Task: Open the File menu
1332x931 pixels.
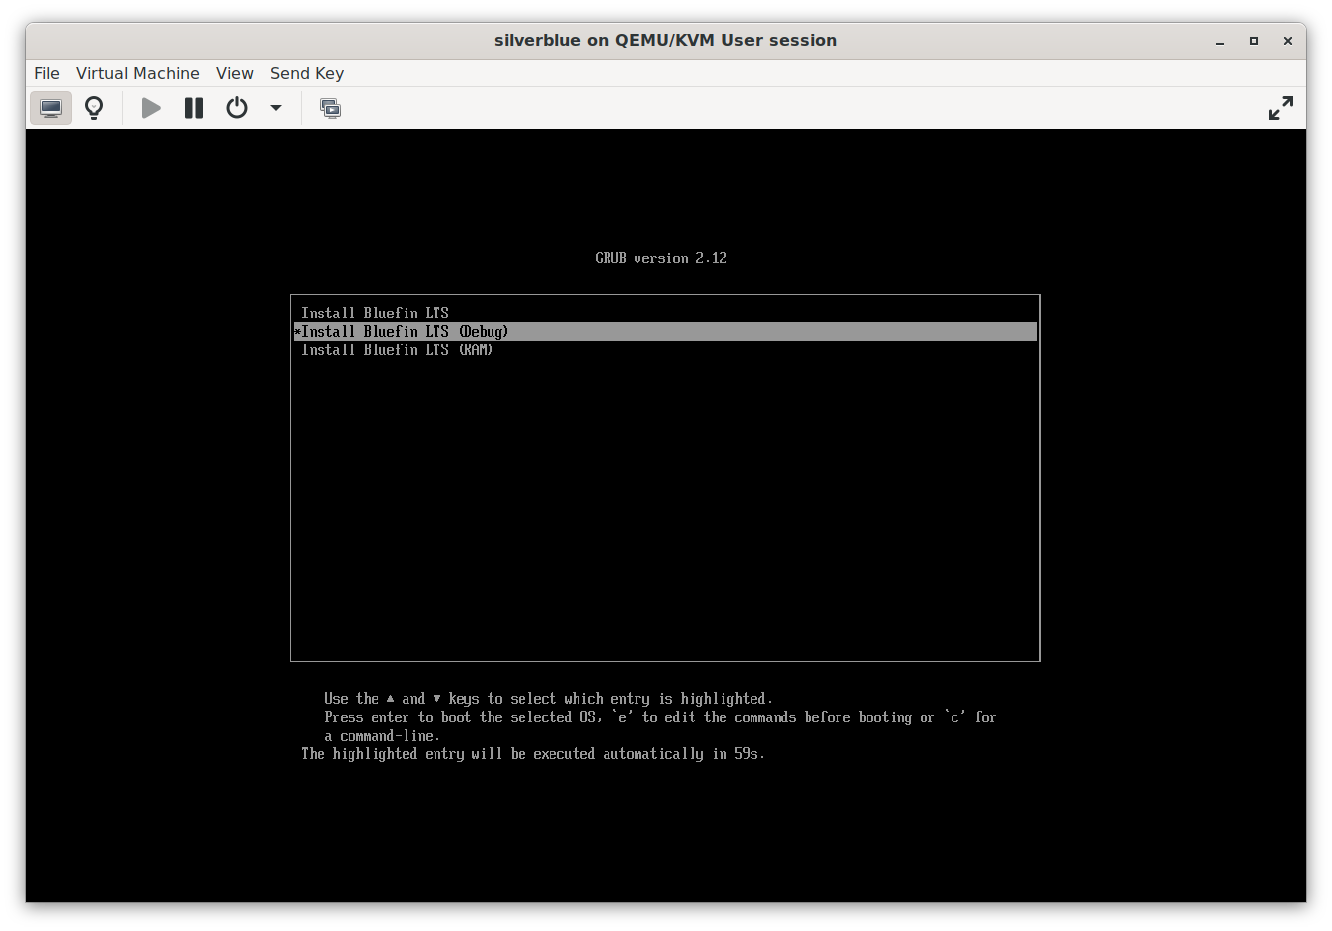Action: pyautogui.click(x=47, y=73)
